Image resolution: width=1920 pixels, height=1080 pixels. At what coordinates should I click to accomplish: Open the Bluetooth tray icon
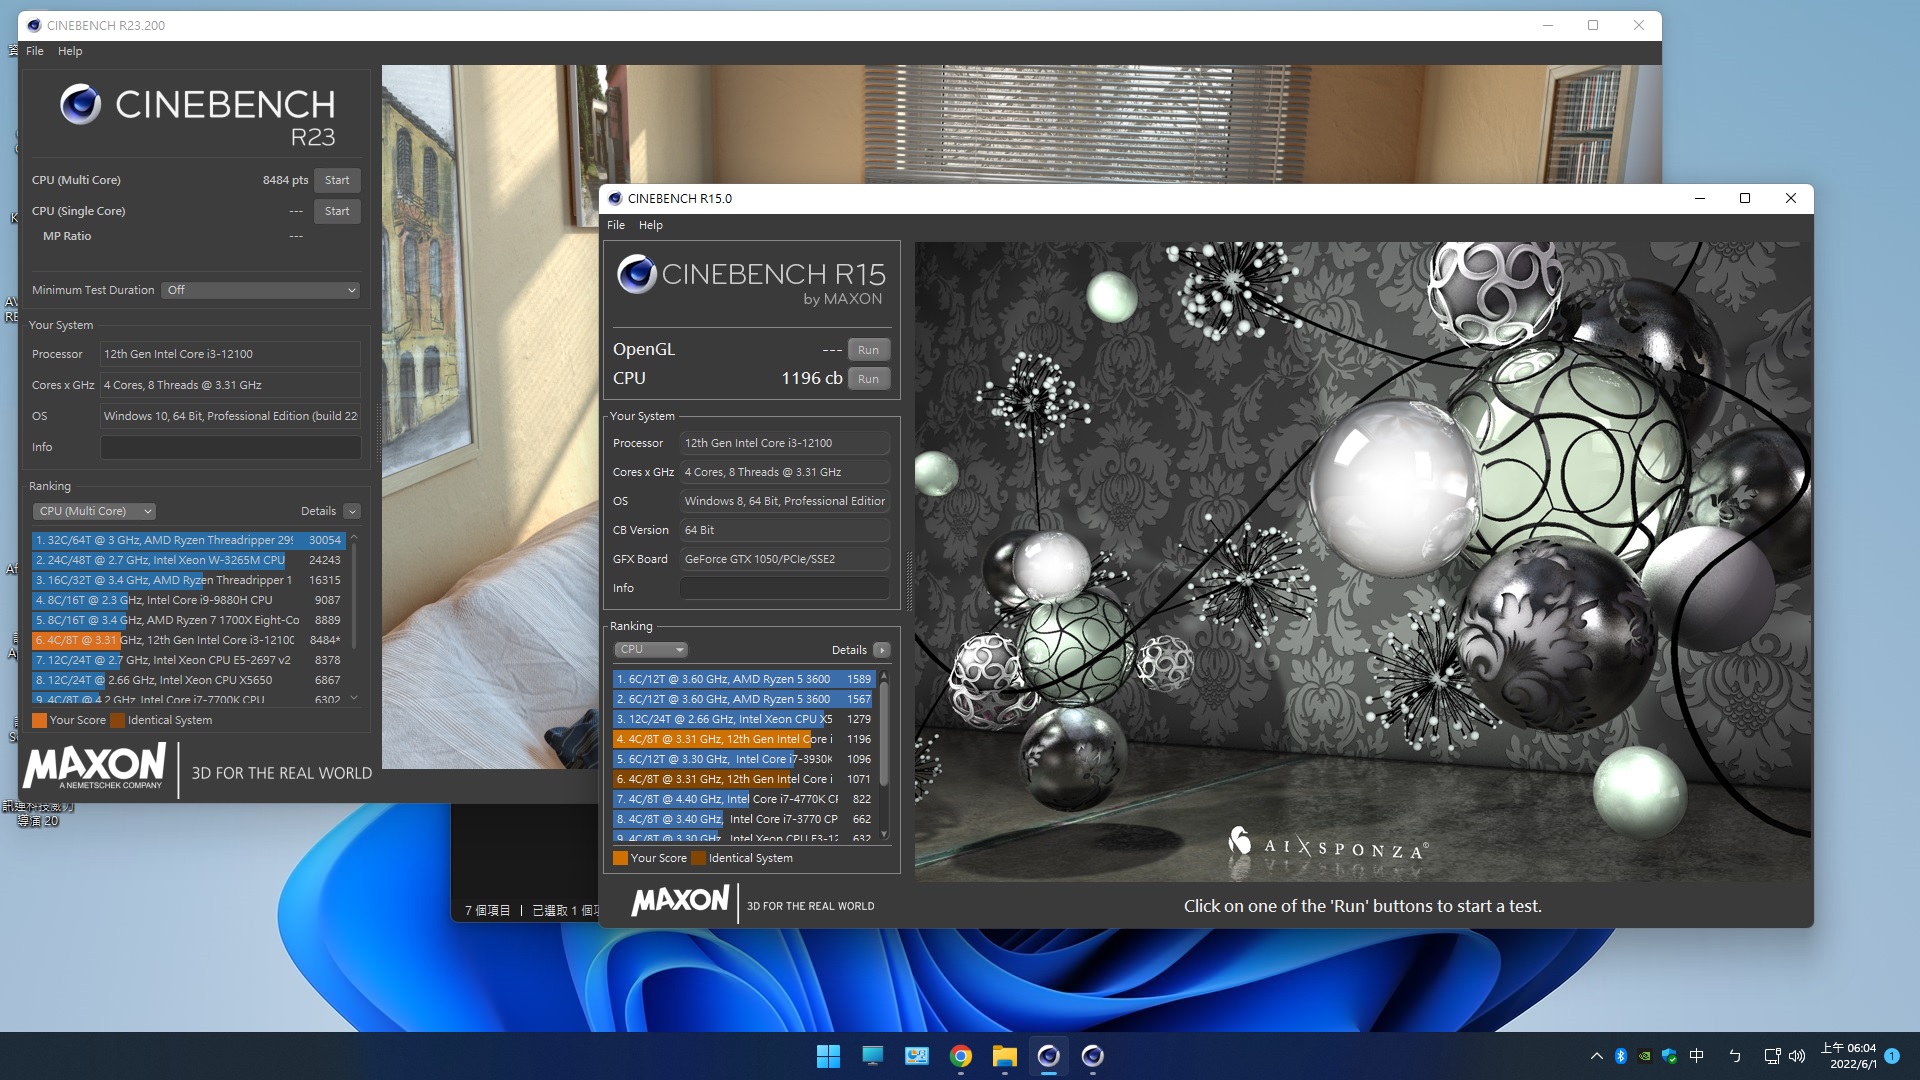(1620, 1056)
